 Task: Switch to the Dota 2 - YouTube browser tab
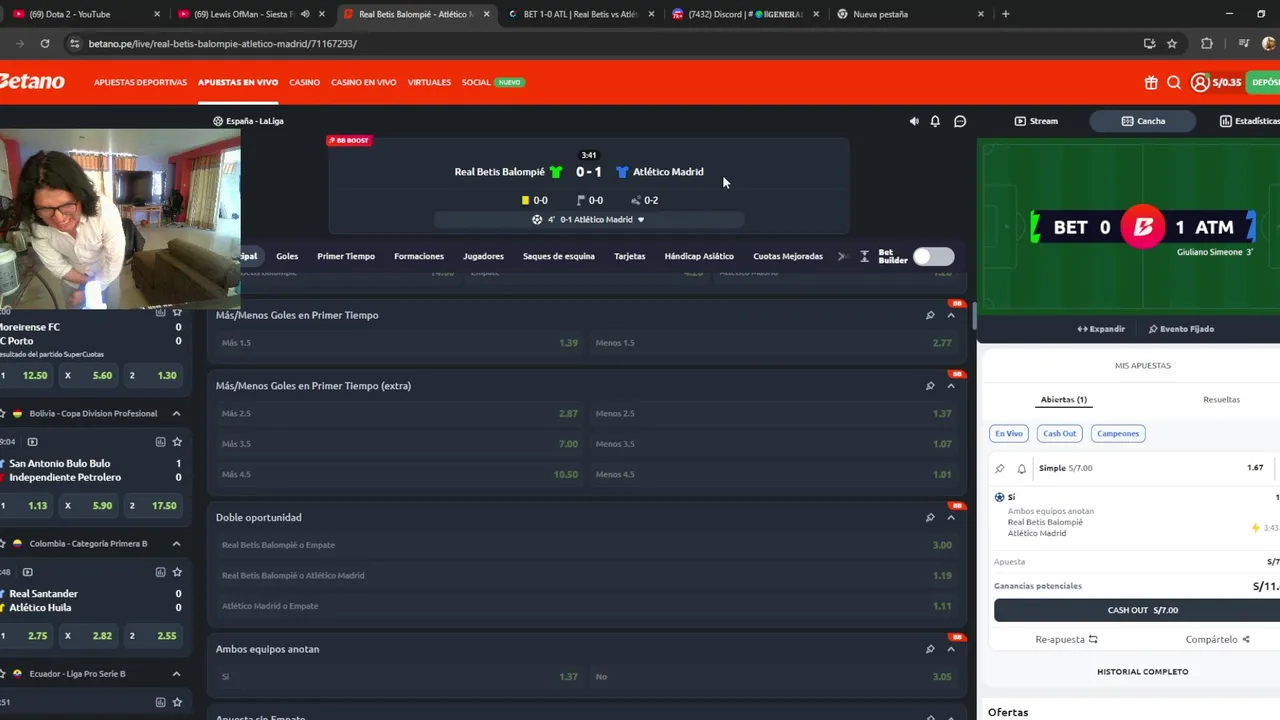[x=85, y=14]
